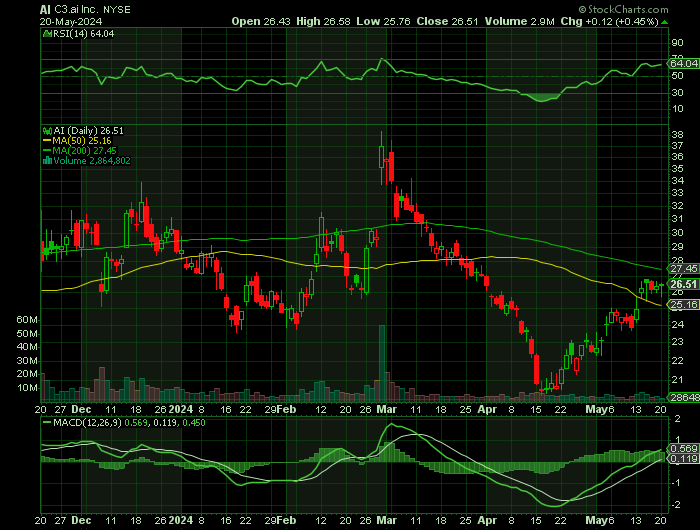Image resolution: width=700 pixels, height=530 pixels.
Task: Click the volume bars icon beside Volume 2,864,802
Action: pos(47,161)
